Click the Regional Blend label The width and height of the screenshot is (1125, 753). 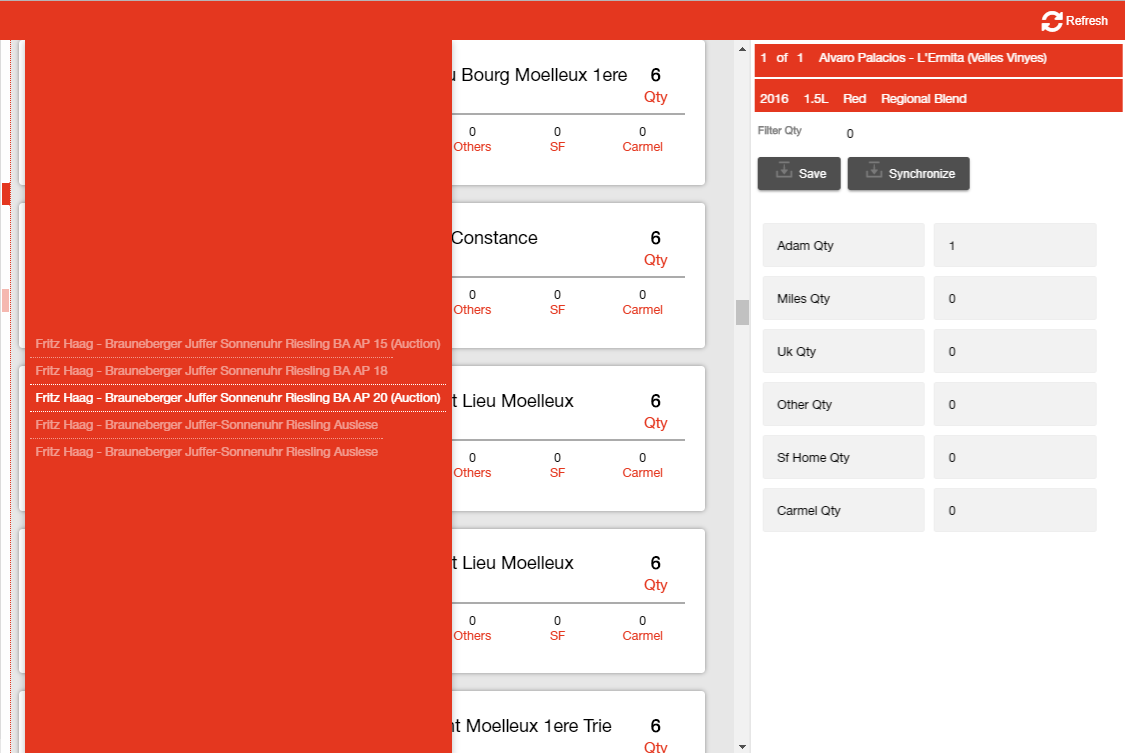coord(923,99)
